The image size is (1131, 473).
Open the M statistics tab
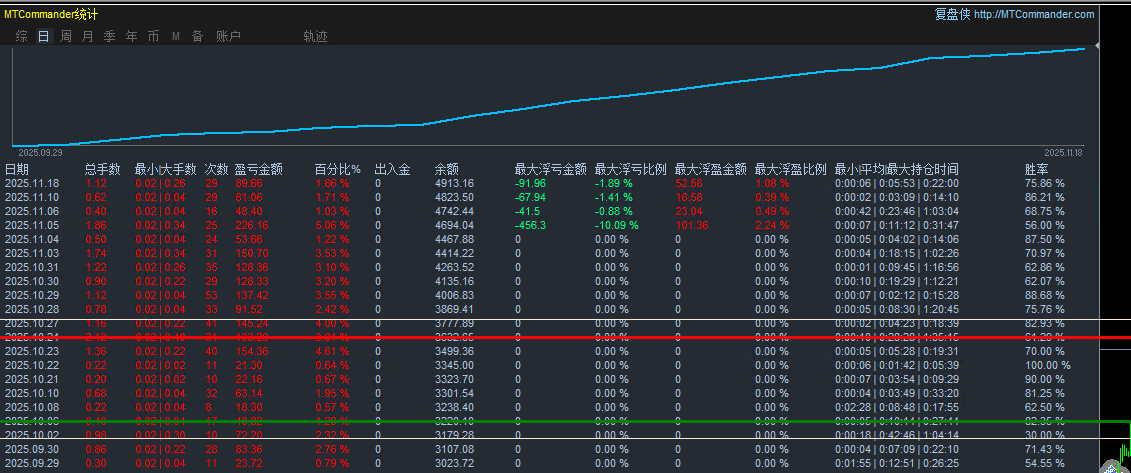point(175,36)
